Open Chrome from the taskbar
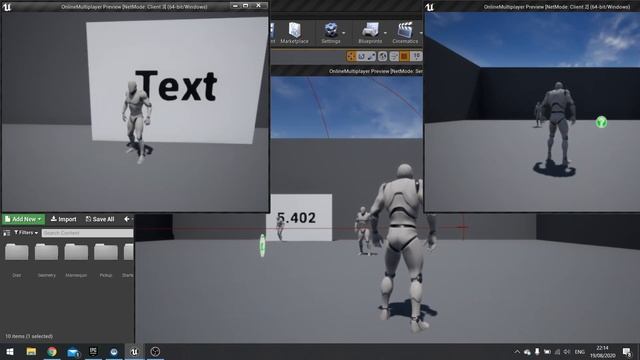 (x=52, y=351)
